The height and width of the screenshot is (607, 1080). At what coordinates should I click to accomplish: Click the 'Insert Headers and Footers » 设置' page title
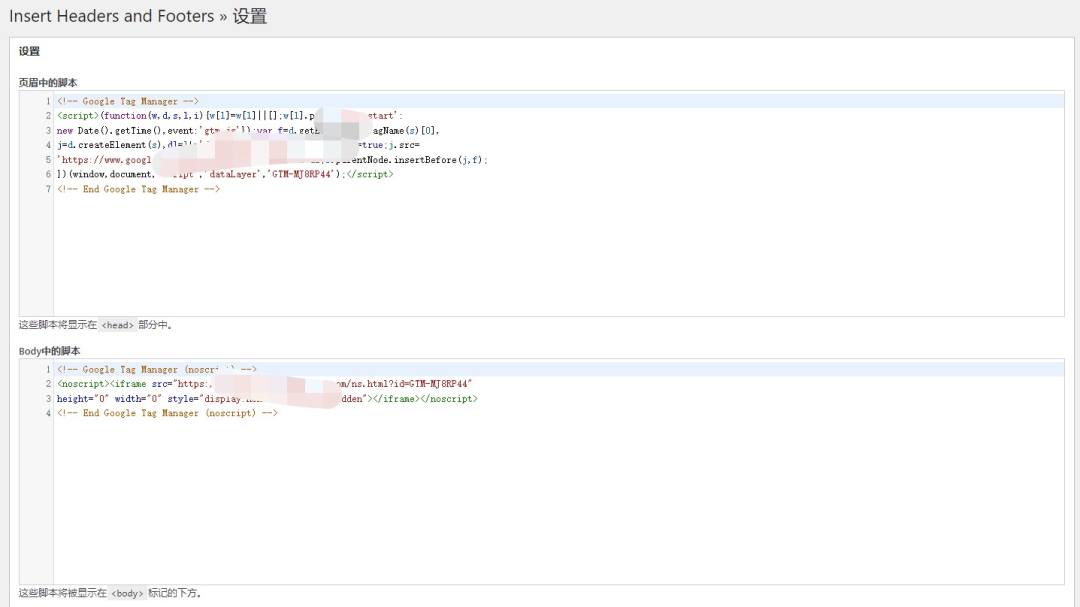click(138, 16)
